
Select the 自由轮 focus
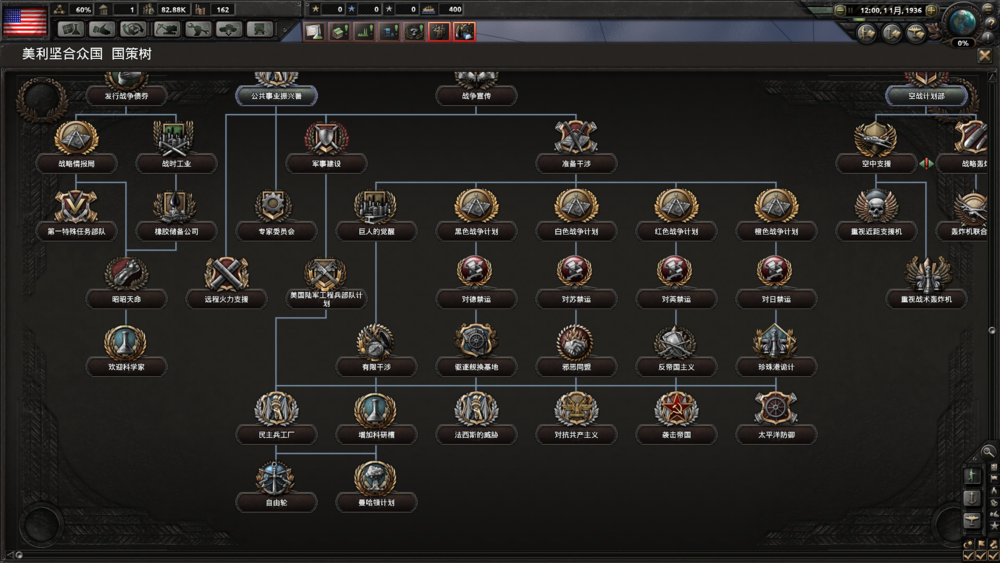[276, 486]
